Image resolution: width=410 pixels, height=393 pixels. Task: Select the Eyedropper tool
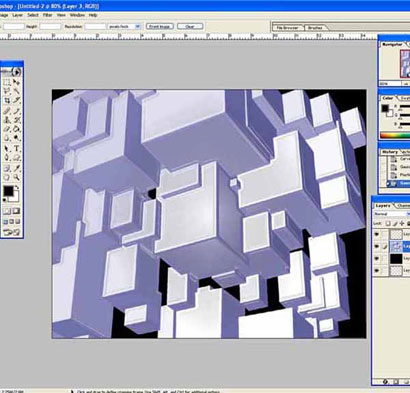[x=16, y=168]
